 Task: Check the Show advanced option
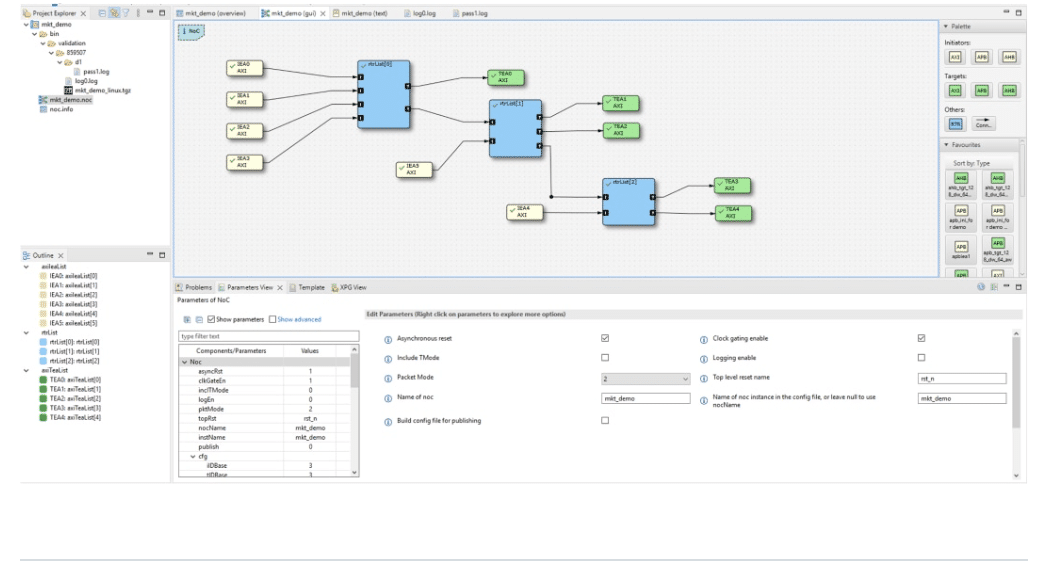coord(270,319)
